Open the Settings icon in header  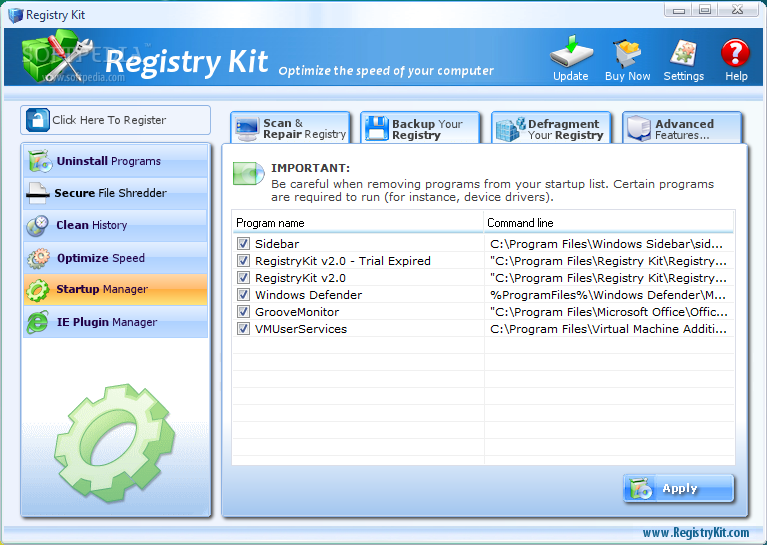pyautogui.click(x=684, y=52)
